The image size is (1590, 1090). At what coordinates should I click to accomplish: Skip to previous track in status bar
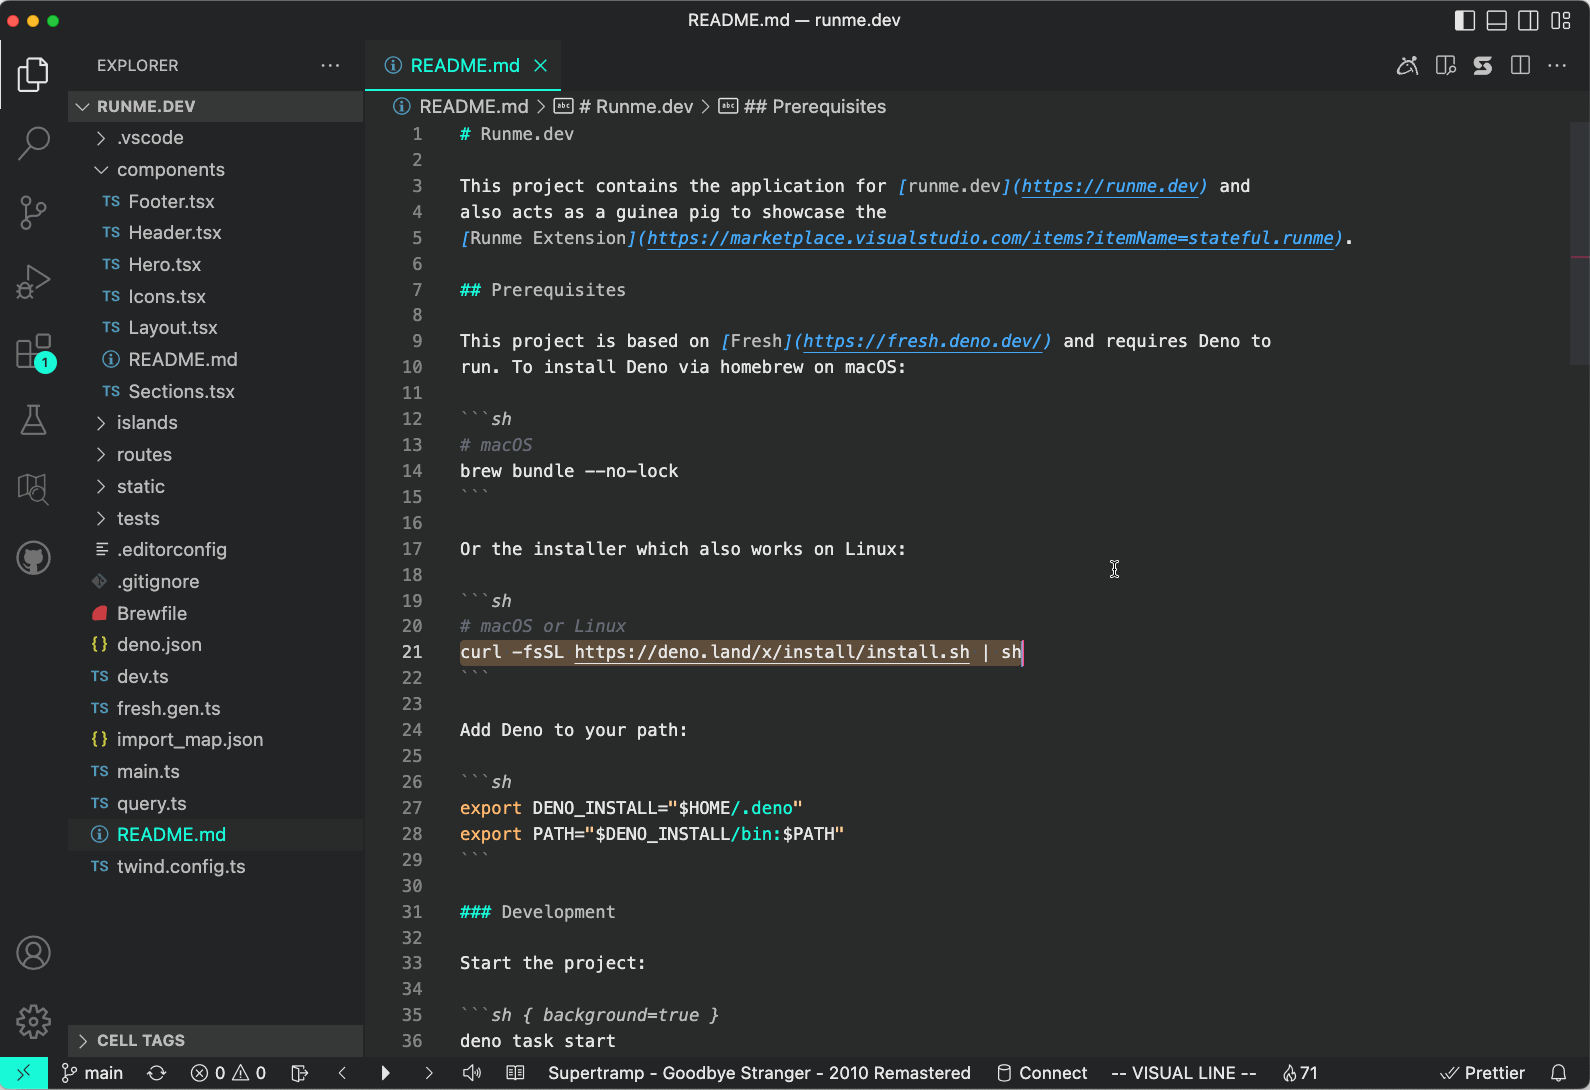point(342,1073)
